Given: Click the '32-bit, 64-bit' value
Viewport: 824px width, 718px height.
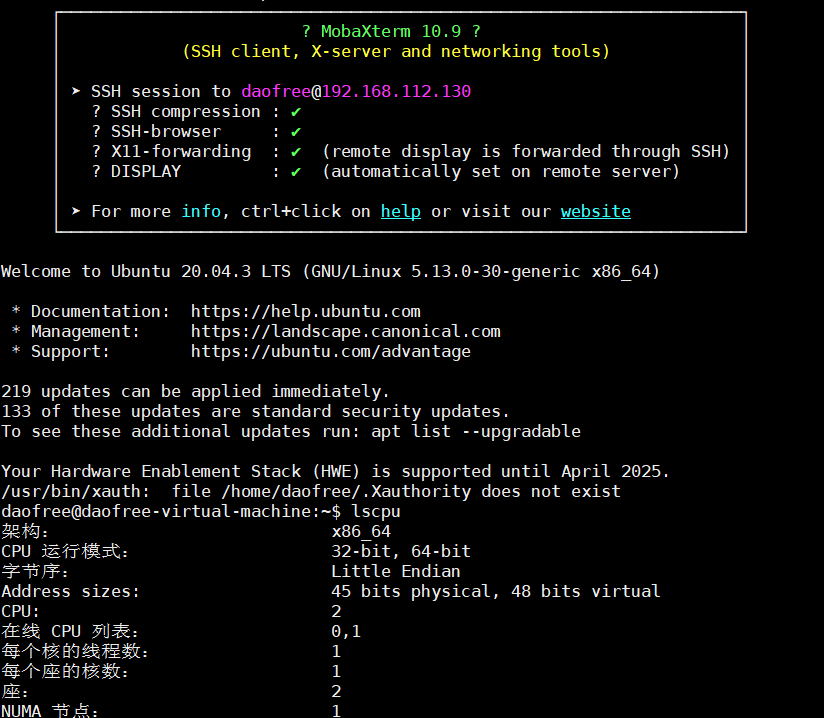Looking at the screenshot, I should click(x=401, y=551).
